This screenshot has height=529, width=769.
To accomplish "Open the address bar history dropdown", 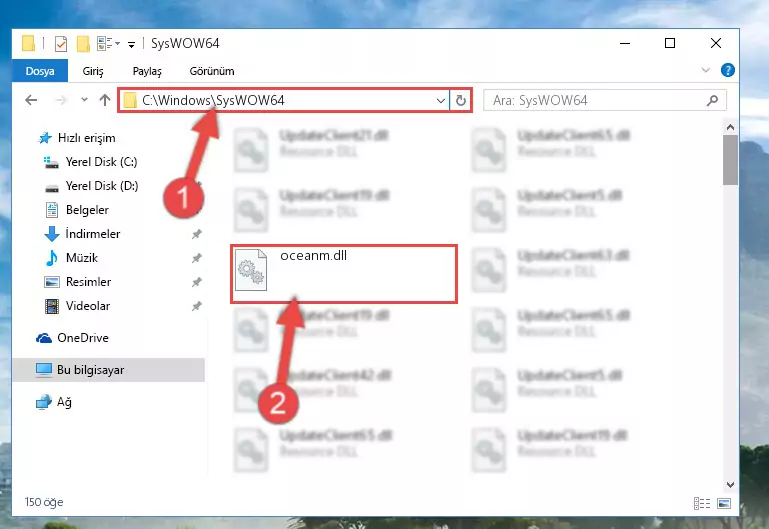I will 440,101.
